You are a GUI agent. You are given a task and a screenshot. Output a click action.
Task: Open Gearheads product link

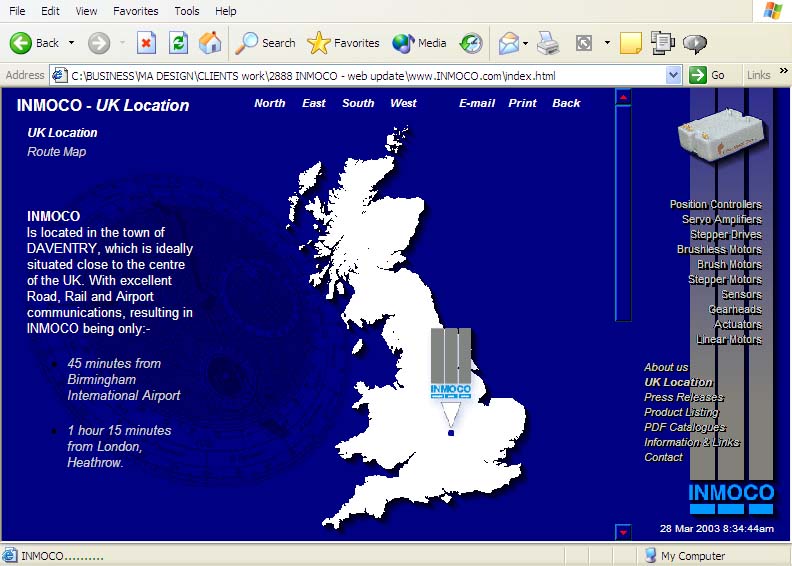pyautogui.click(x=735, y=309)
